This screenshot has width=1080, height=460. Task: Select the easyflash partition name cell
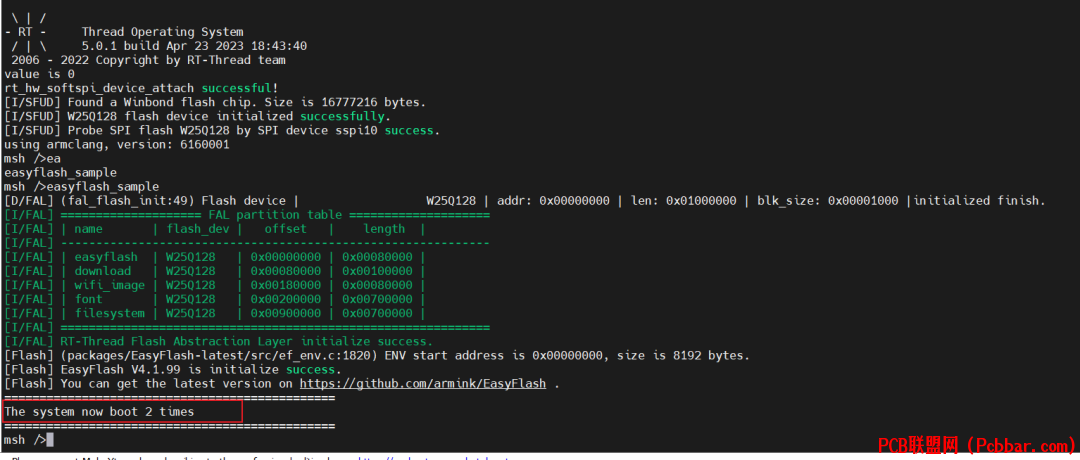tap(106, 257)
